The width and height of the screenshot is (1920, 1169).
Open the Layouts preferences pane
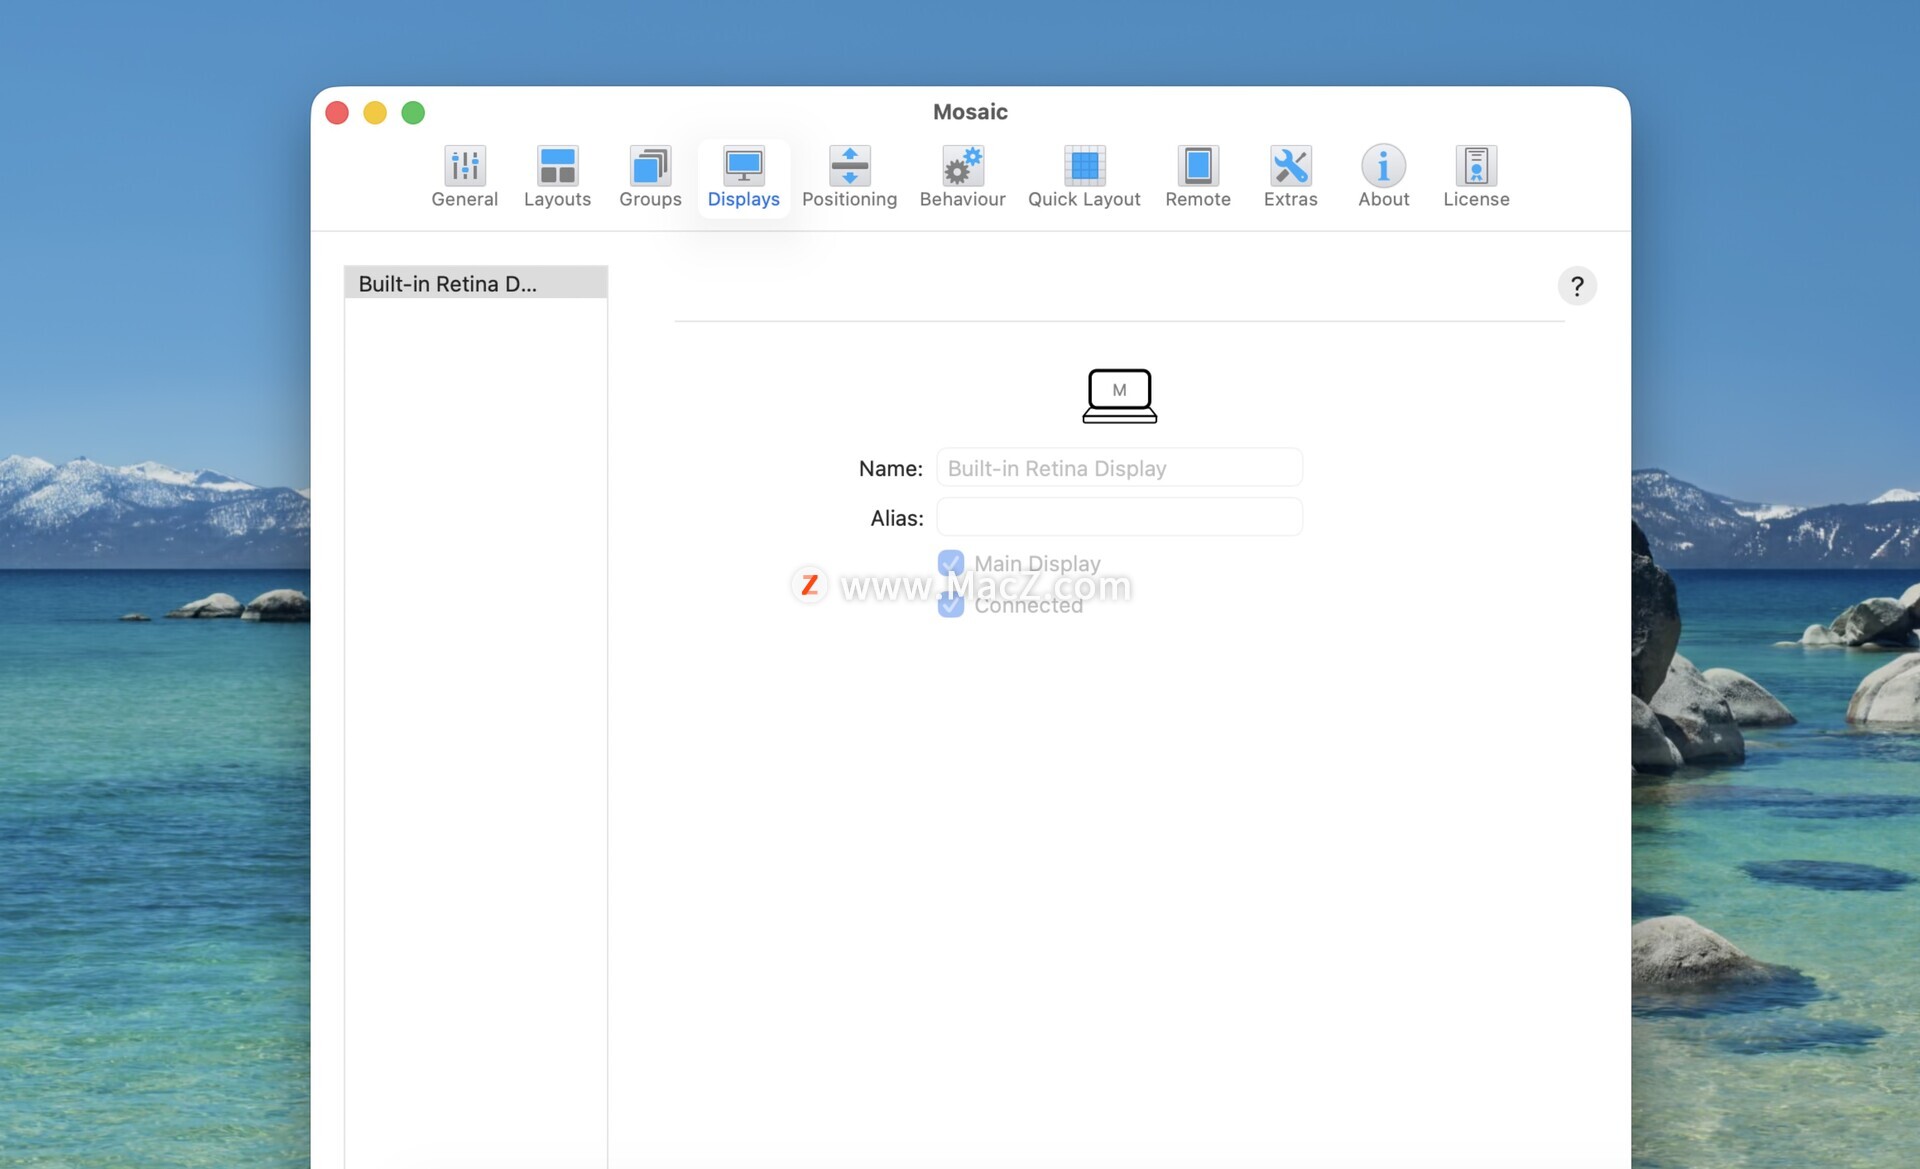point(557,177)
